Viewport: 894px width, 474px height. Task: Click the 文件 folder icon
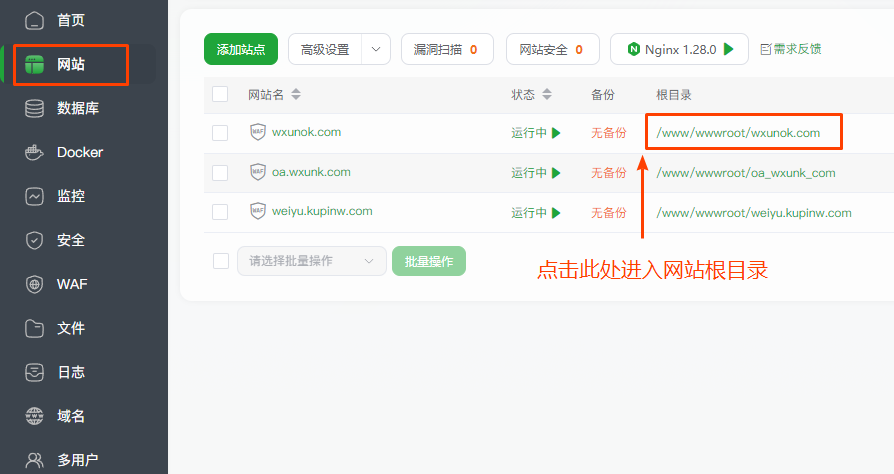tap(34, 328)
